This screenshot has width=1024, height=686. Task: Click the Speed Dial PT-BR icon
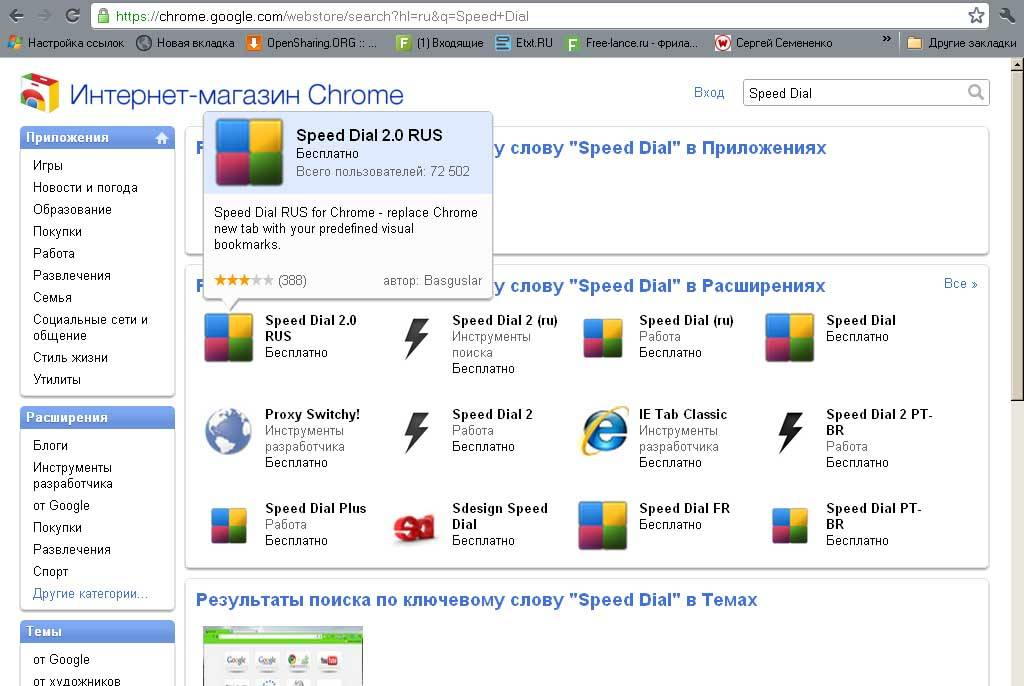pos(790,525)
